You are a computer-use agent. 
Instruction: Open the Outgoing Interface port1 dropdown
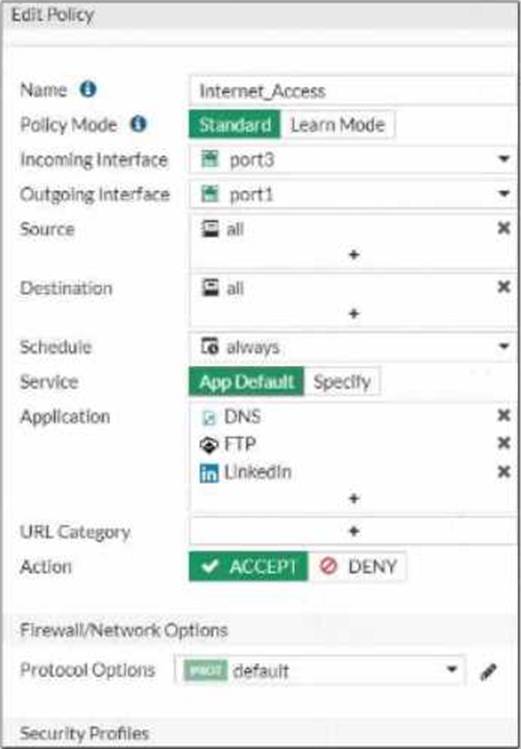(x=352, y=195)
